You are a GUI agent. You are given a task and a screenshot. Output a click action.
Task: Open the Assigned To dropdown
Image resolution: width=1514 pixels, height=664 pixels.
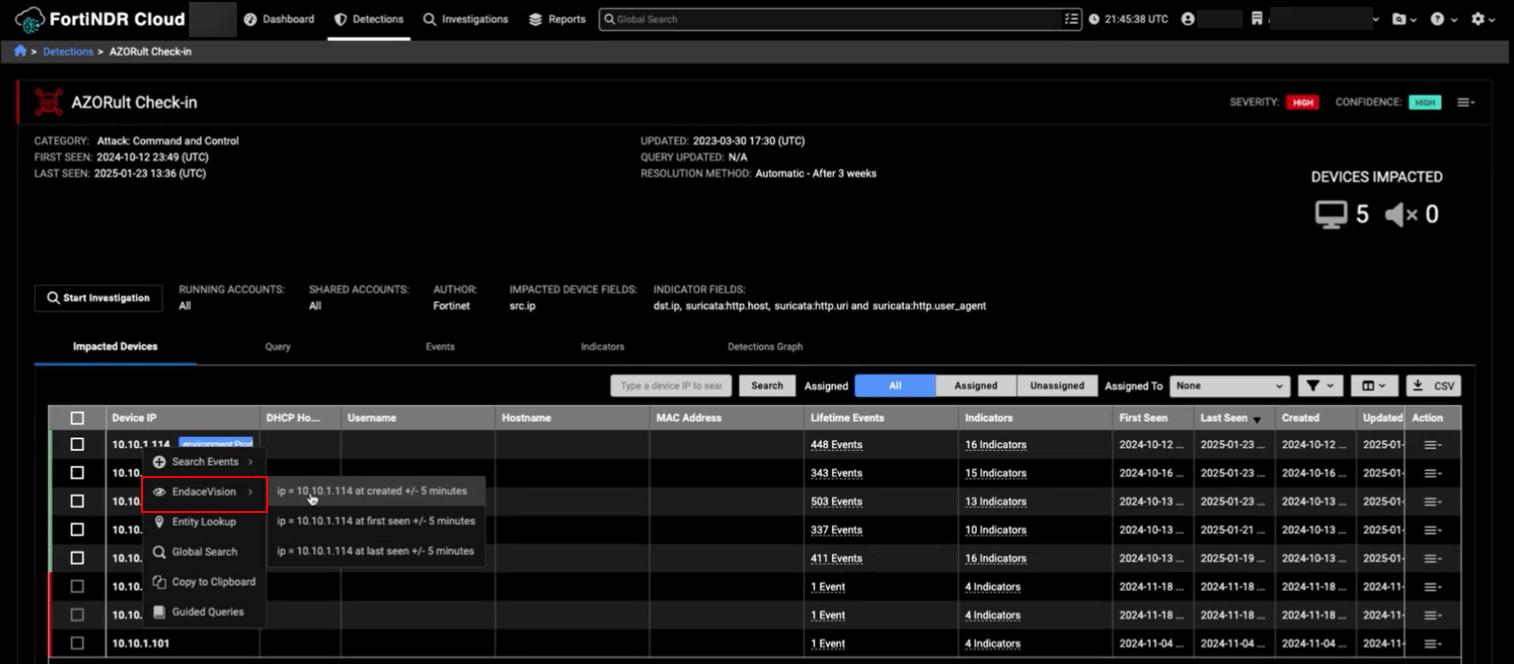click(1229, 386)
